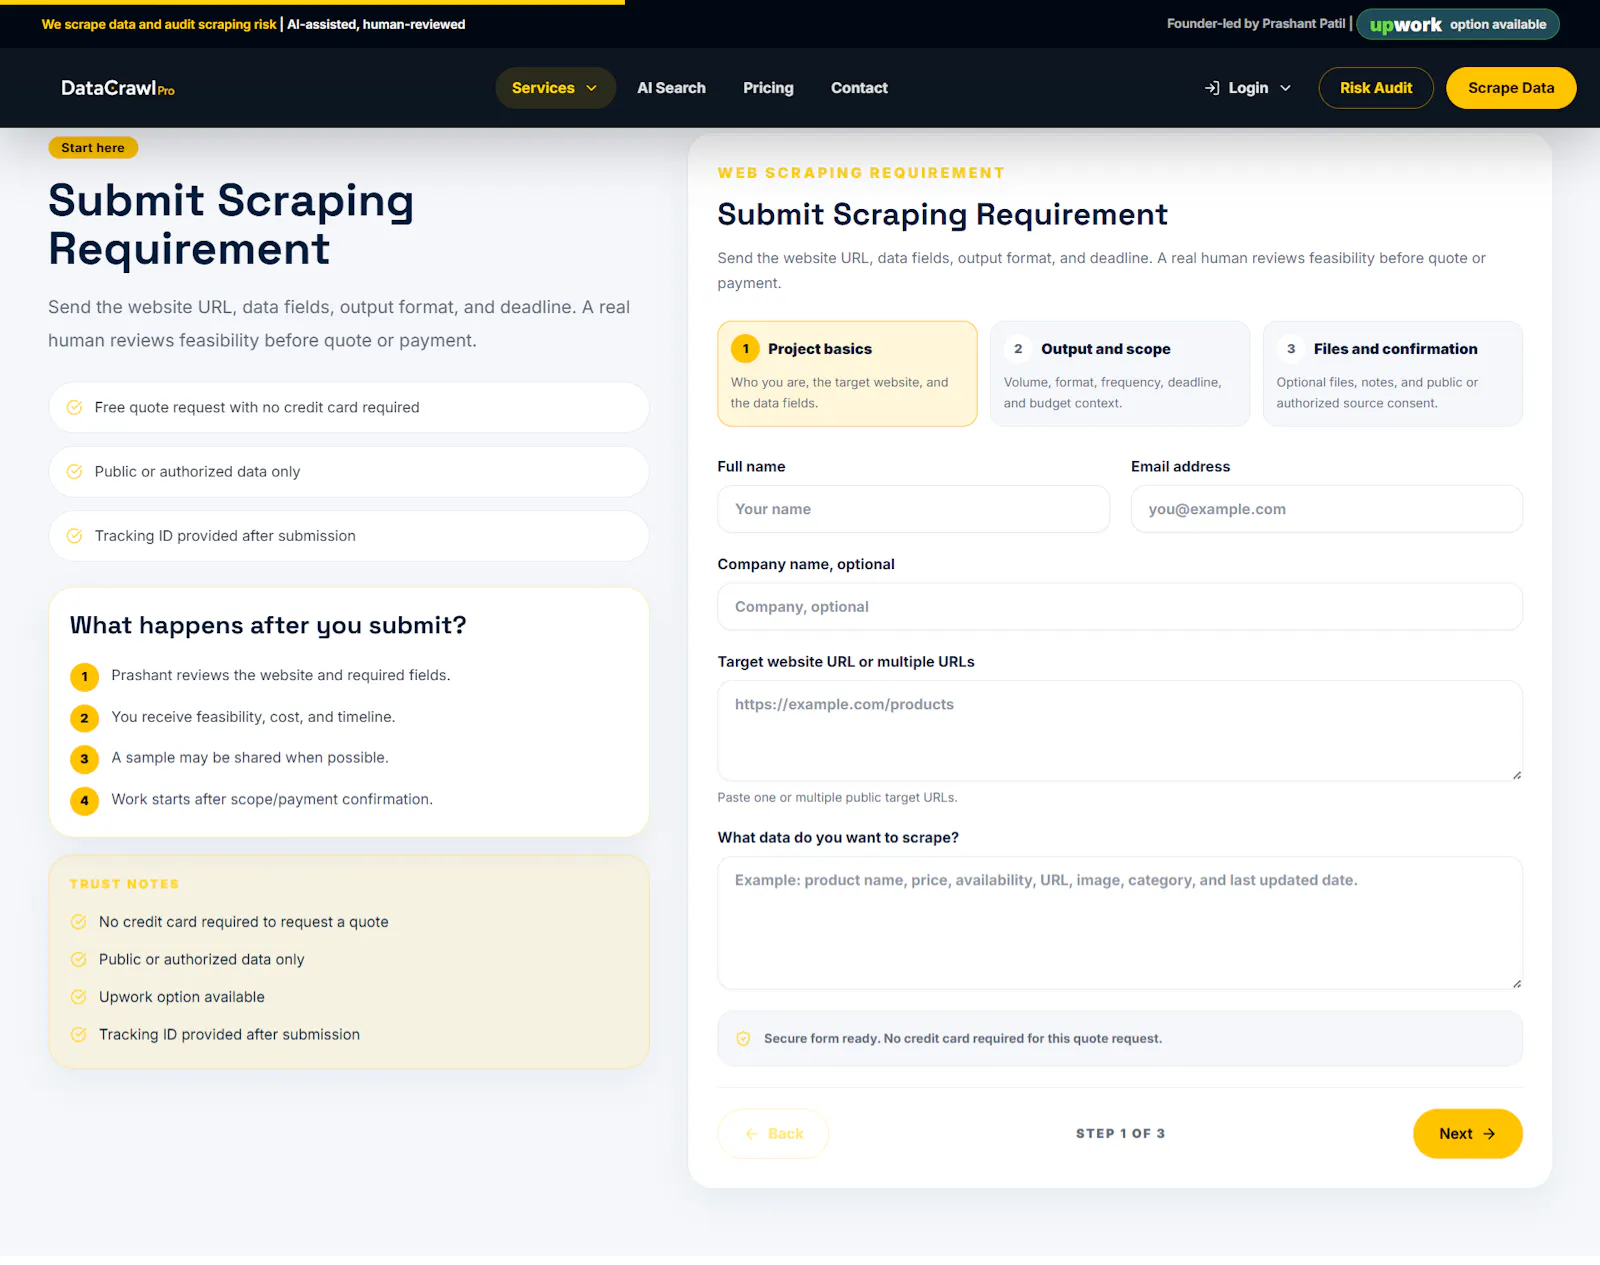Expand the Services dropdown menu
The height and width of the screenshot is (1265, 1600).
tap(555, 88)
